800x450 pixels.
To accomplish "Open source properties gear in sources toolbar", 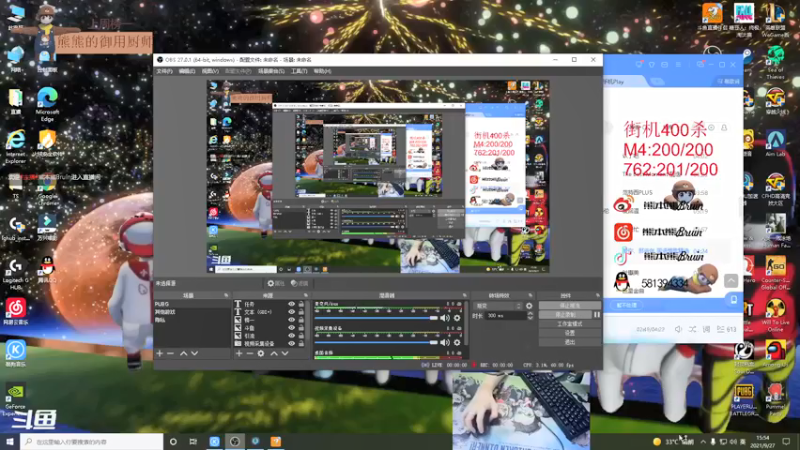I will tap(261, 353).
